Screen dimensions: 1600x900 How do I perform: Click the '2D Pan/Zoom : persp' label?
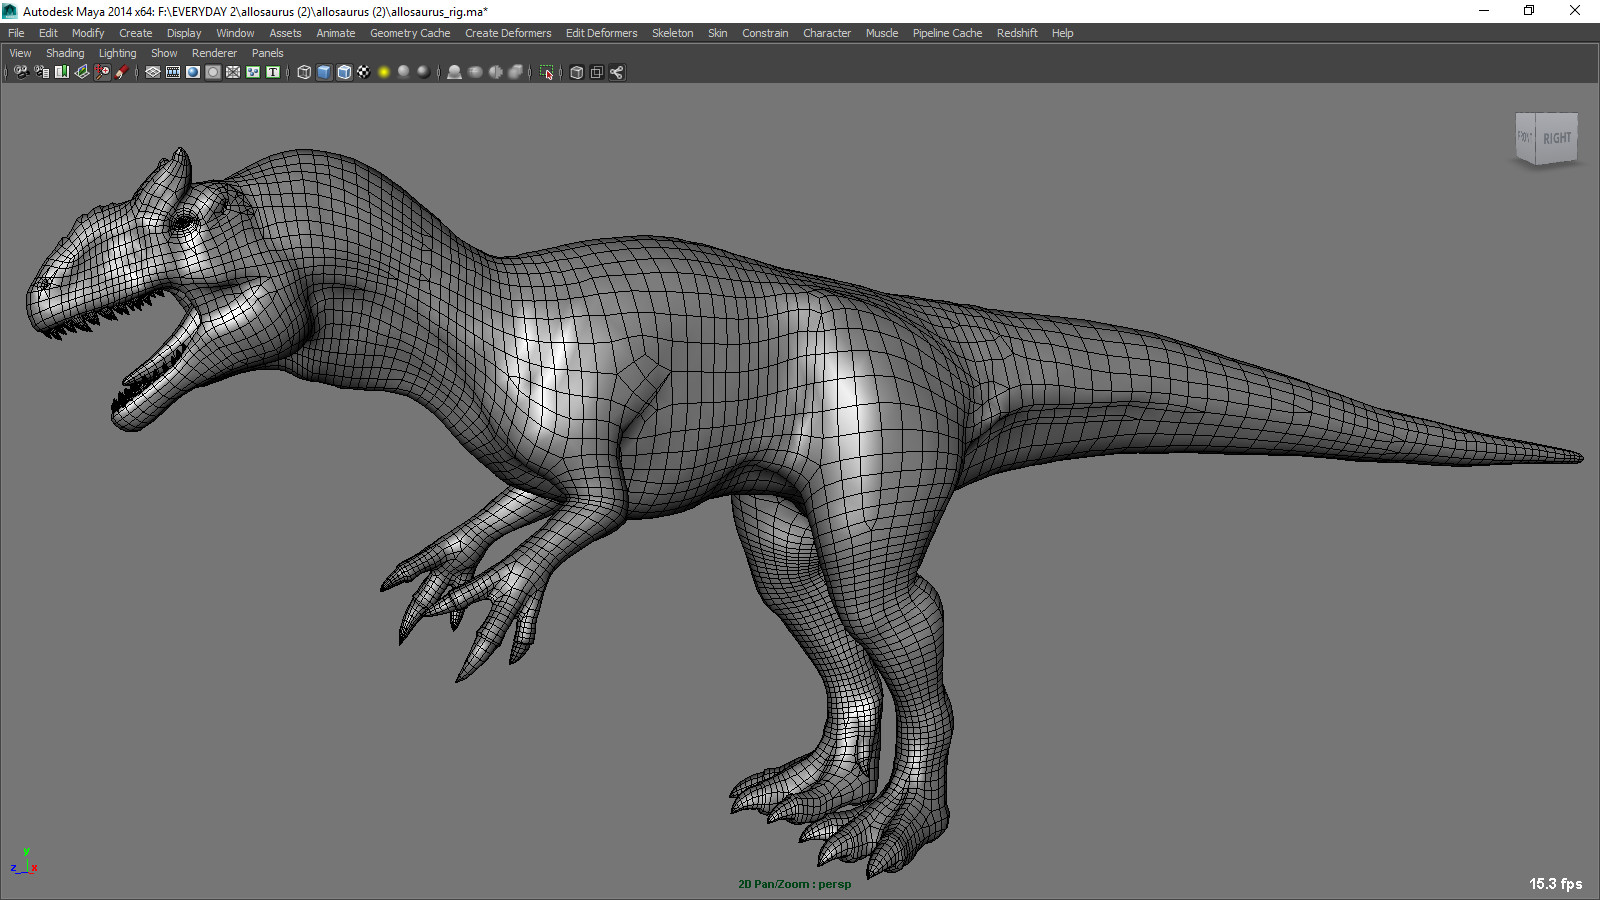pos(794,884)
